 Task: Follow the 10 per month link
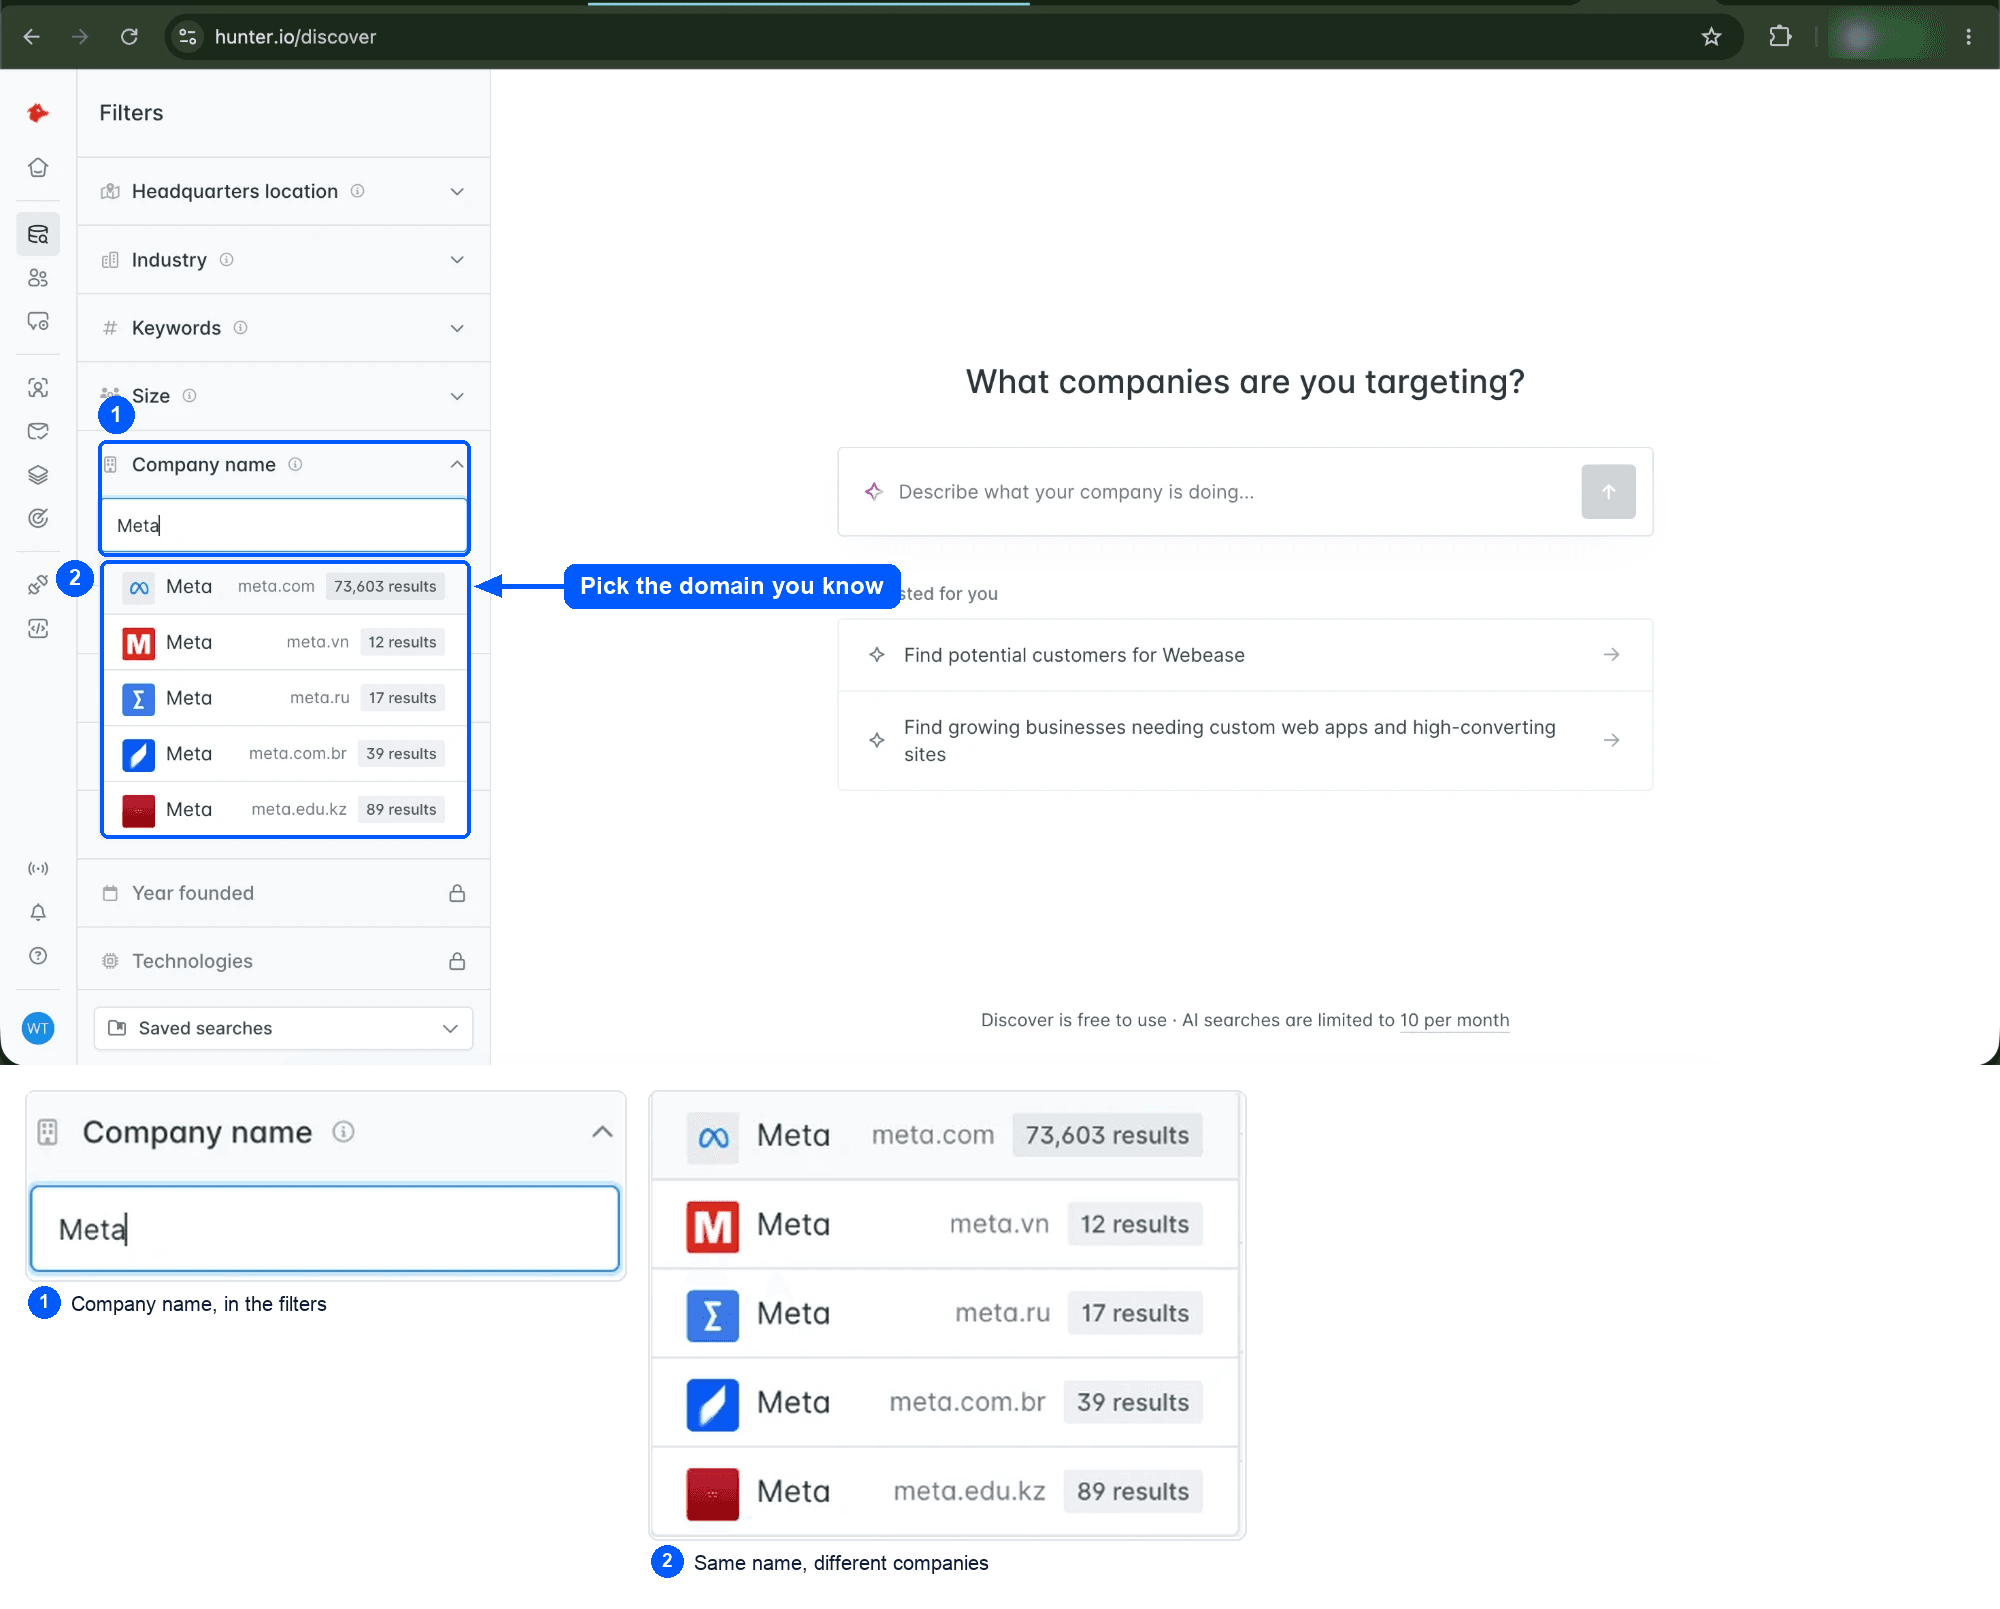point(1454,1020)
